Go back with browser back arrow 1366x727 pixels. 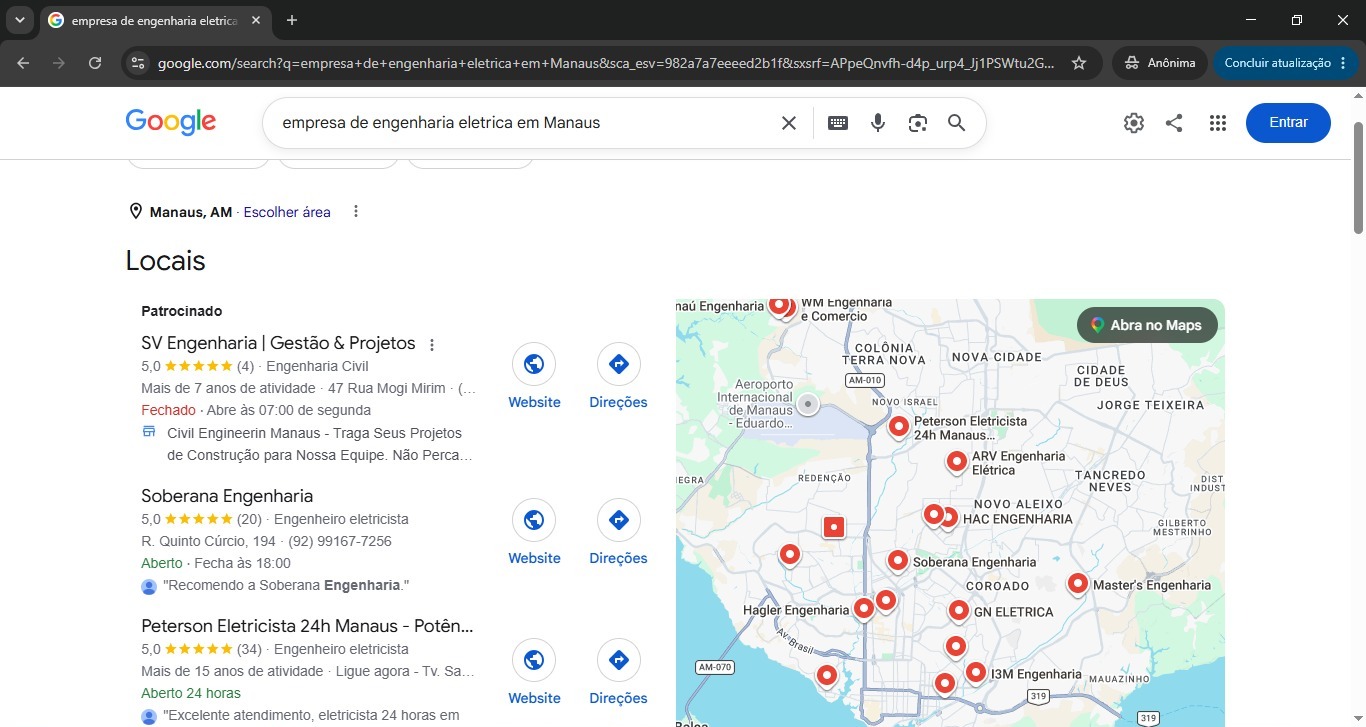coord(23,63)
